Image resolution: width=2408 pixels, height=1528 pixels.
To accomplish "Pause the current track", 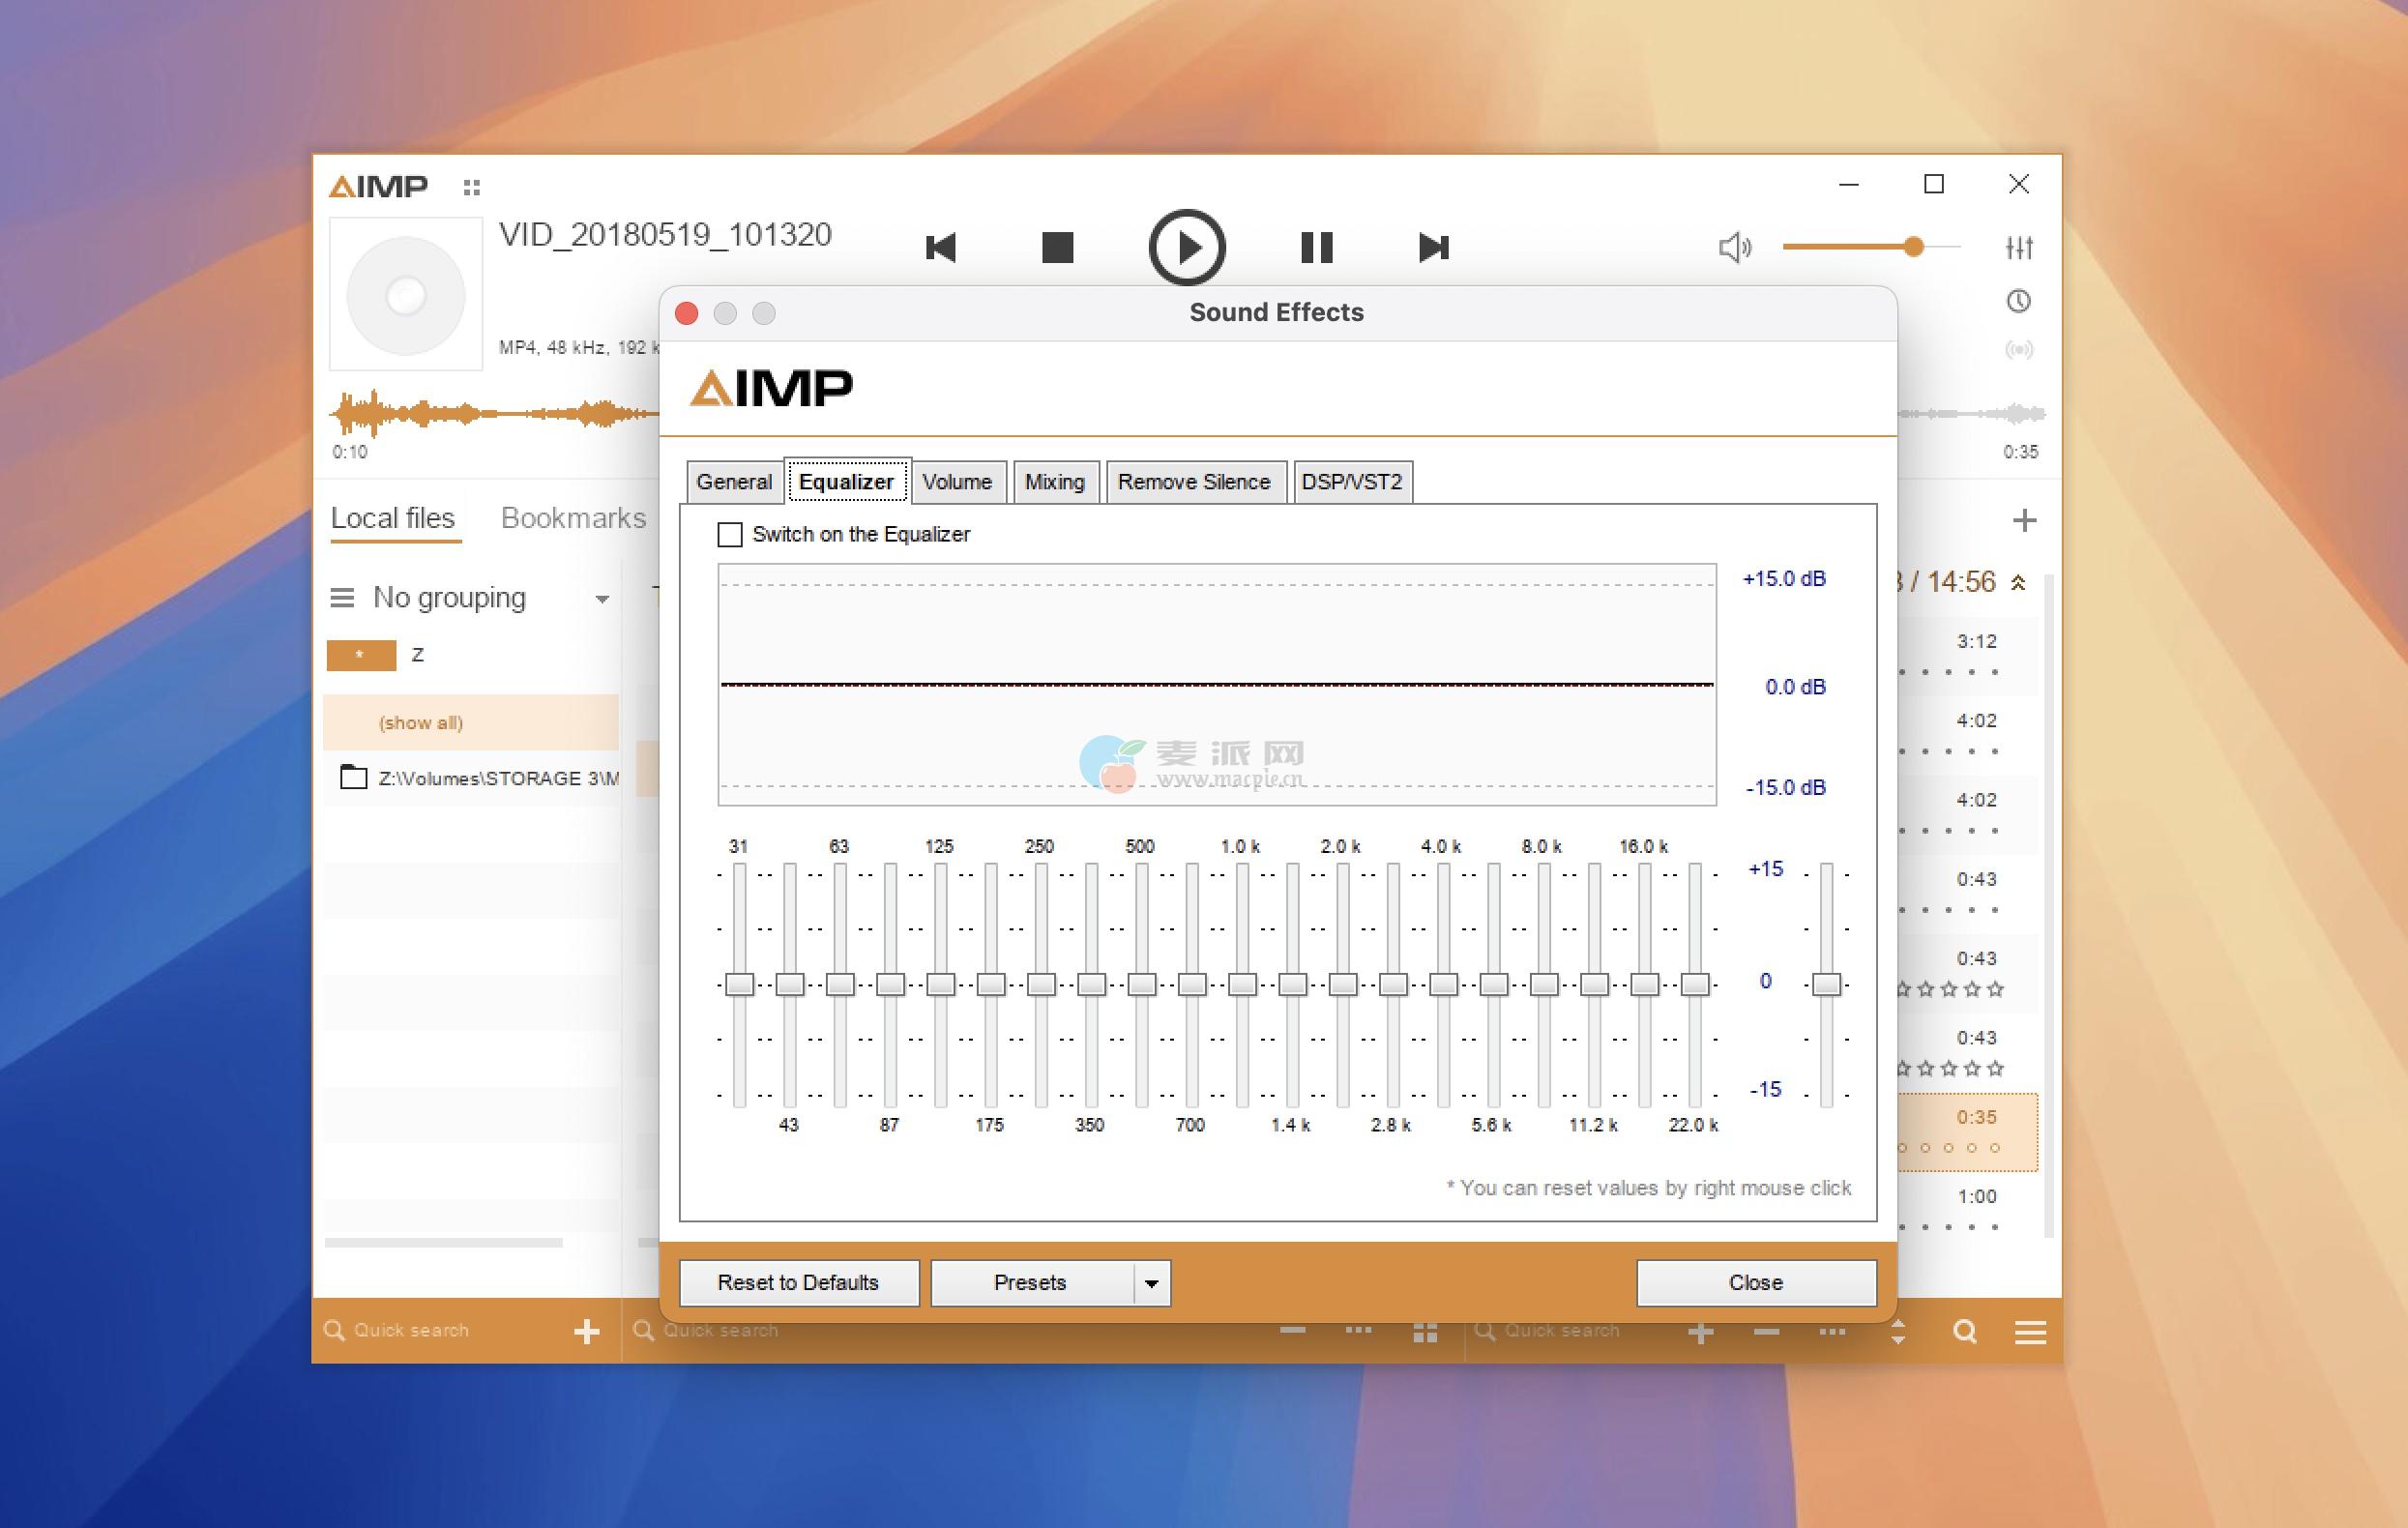I will 1316,247.
